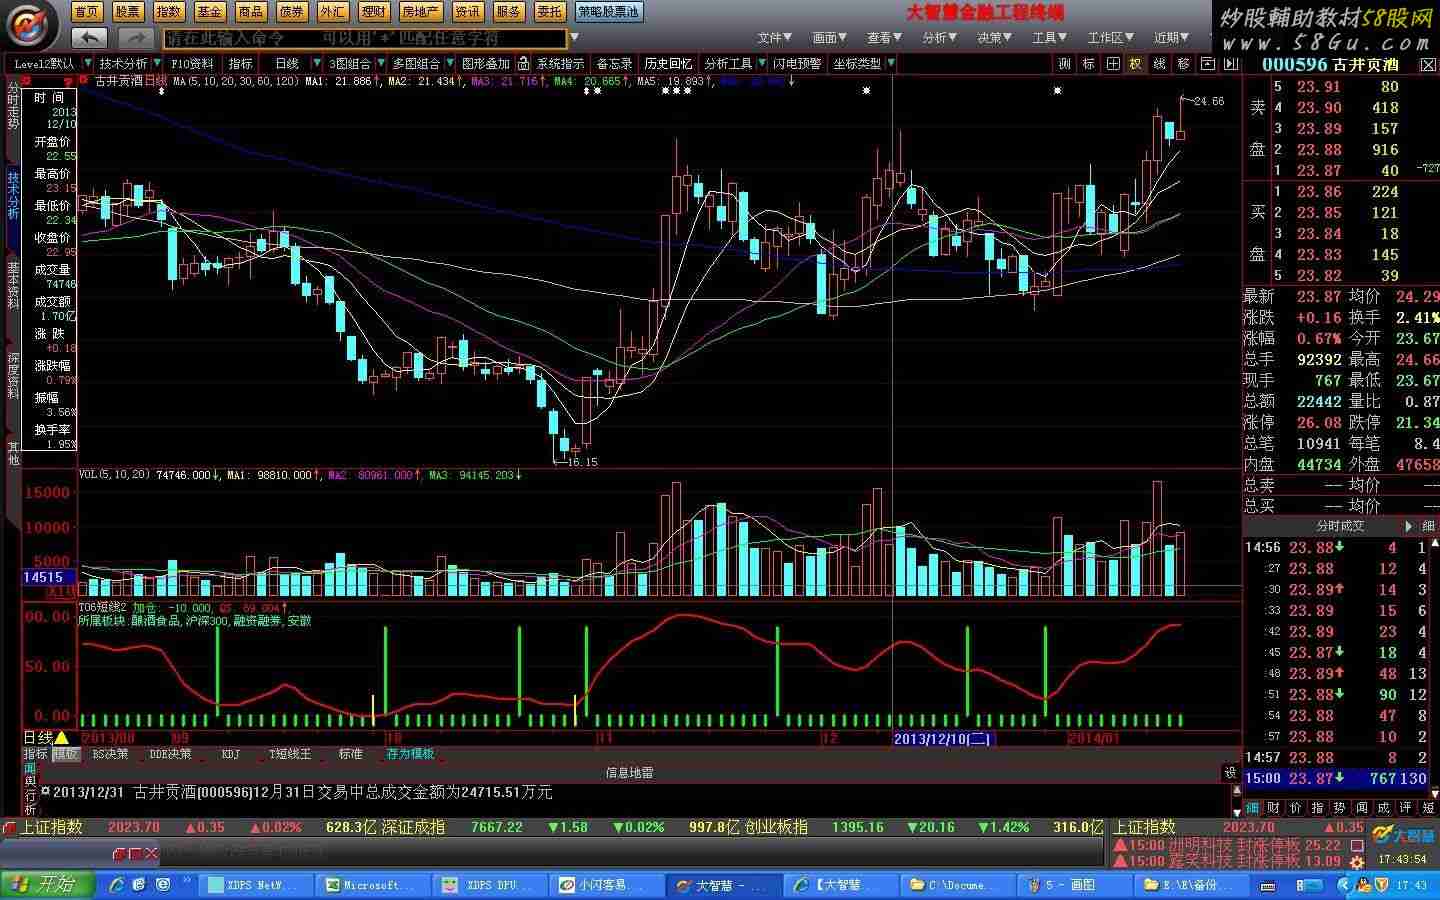Image resolution: width=1440 pixels, height=900 pixels.
Task: Click the 策略股票池 button
Action: tap(608, 12)
